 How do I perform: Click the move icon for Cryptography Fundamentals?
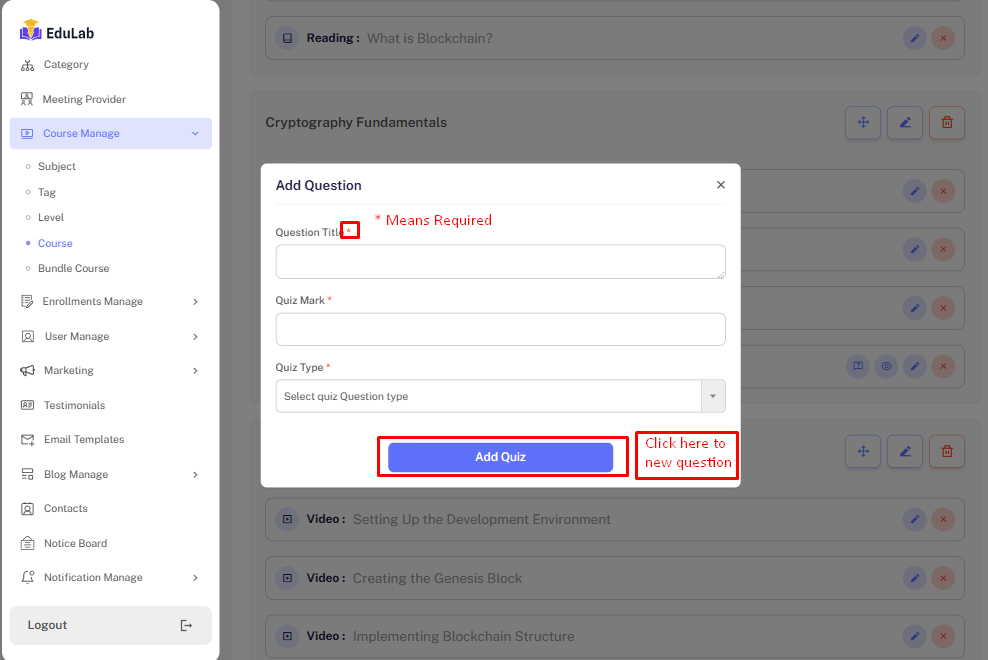point(862,123)
